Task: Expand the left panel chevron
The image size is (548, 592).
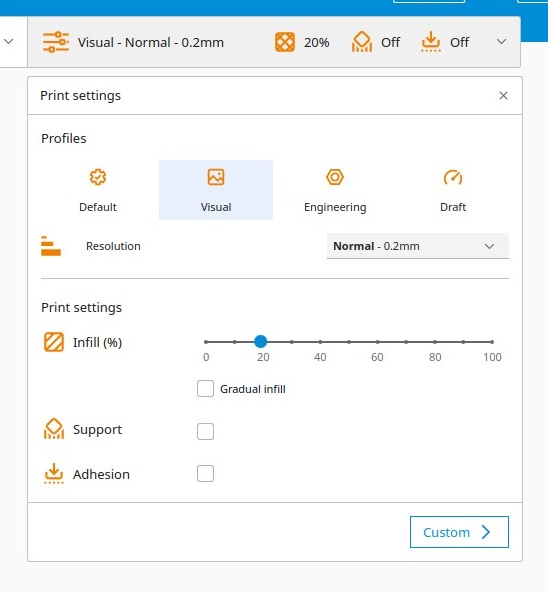Action: pyautogui.click(x=8, y=41)
